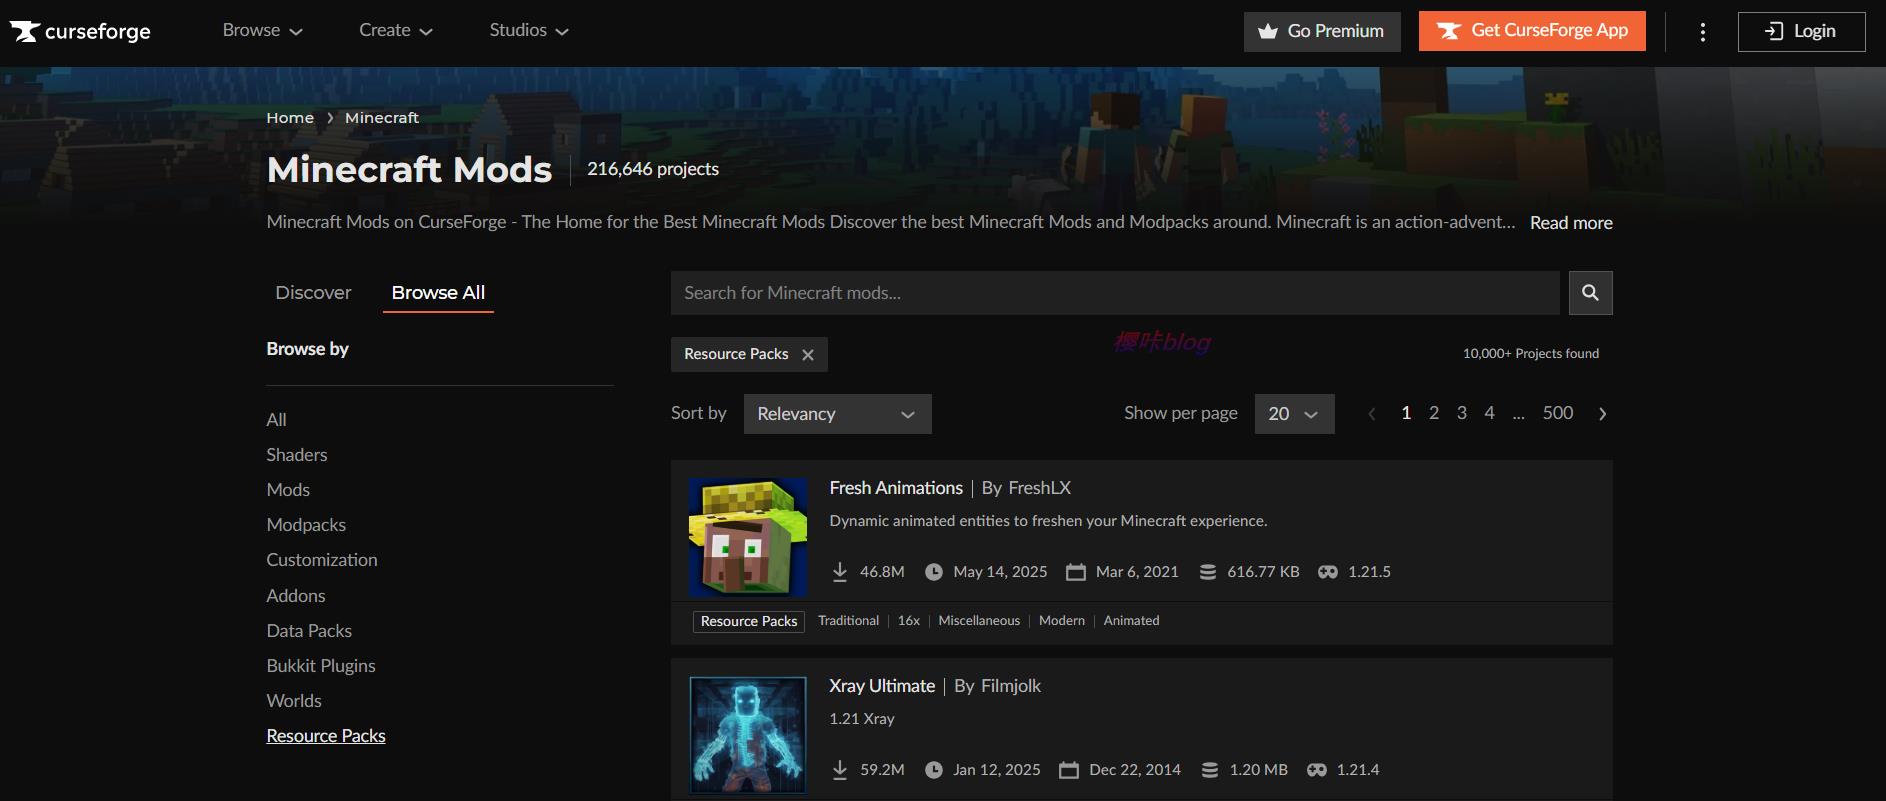
Task: Click calendar icon beside Dec 22, 2014
Action: click(x=1069, y=770)
